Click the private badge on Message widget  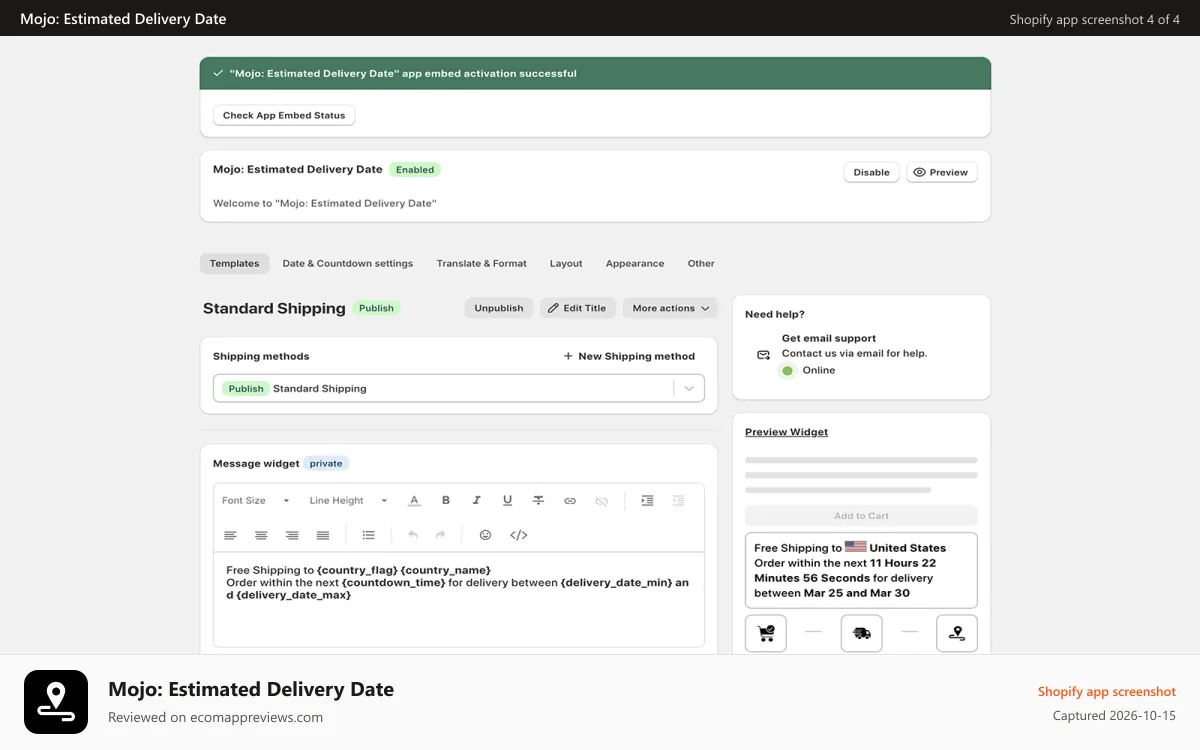pos(326,464)
